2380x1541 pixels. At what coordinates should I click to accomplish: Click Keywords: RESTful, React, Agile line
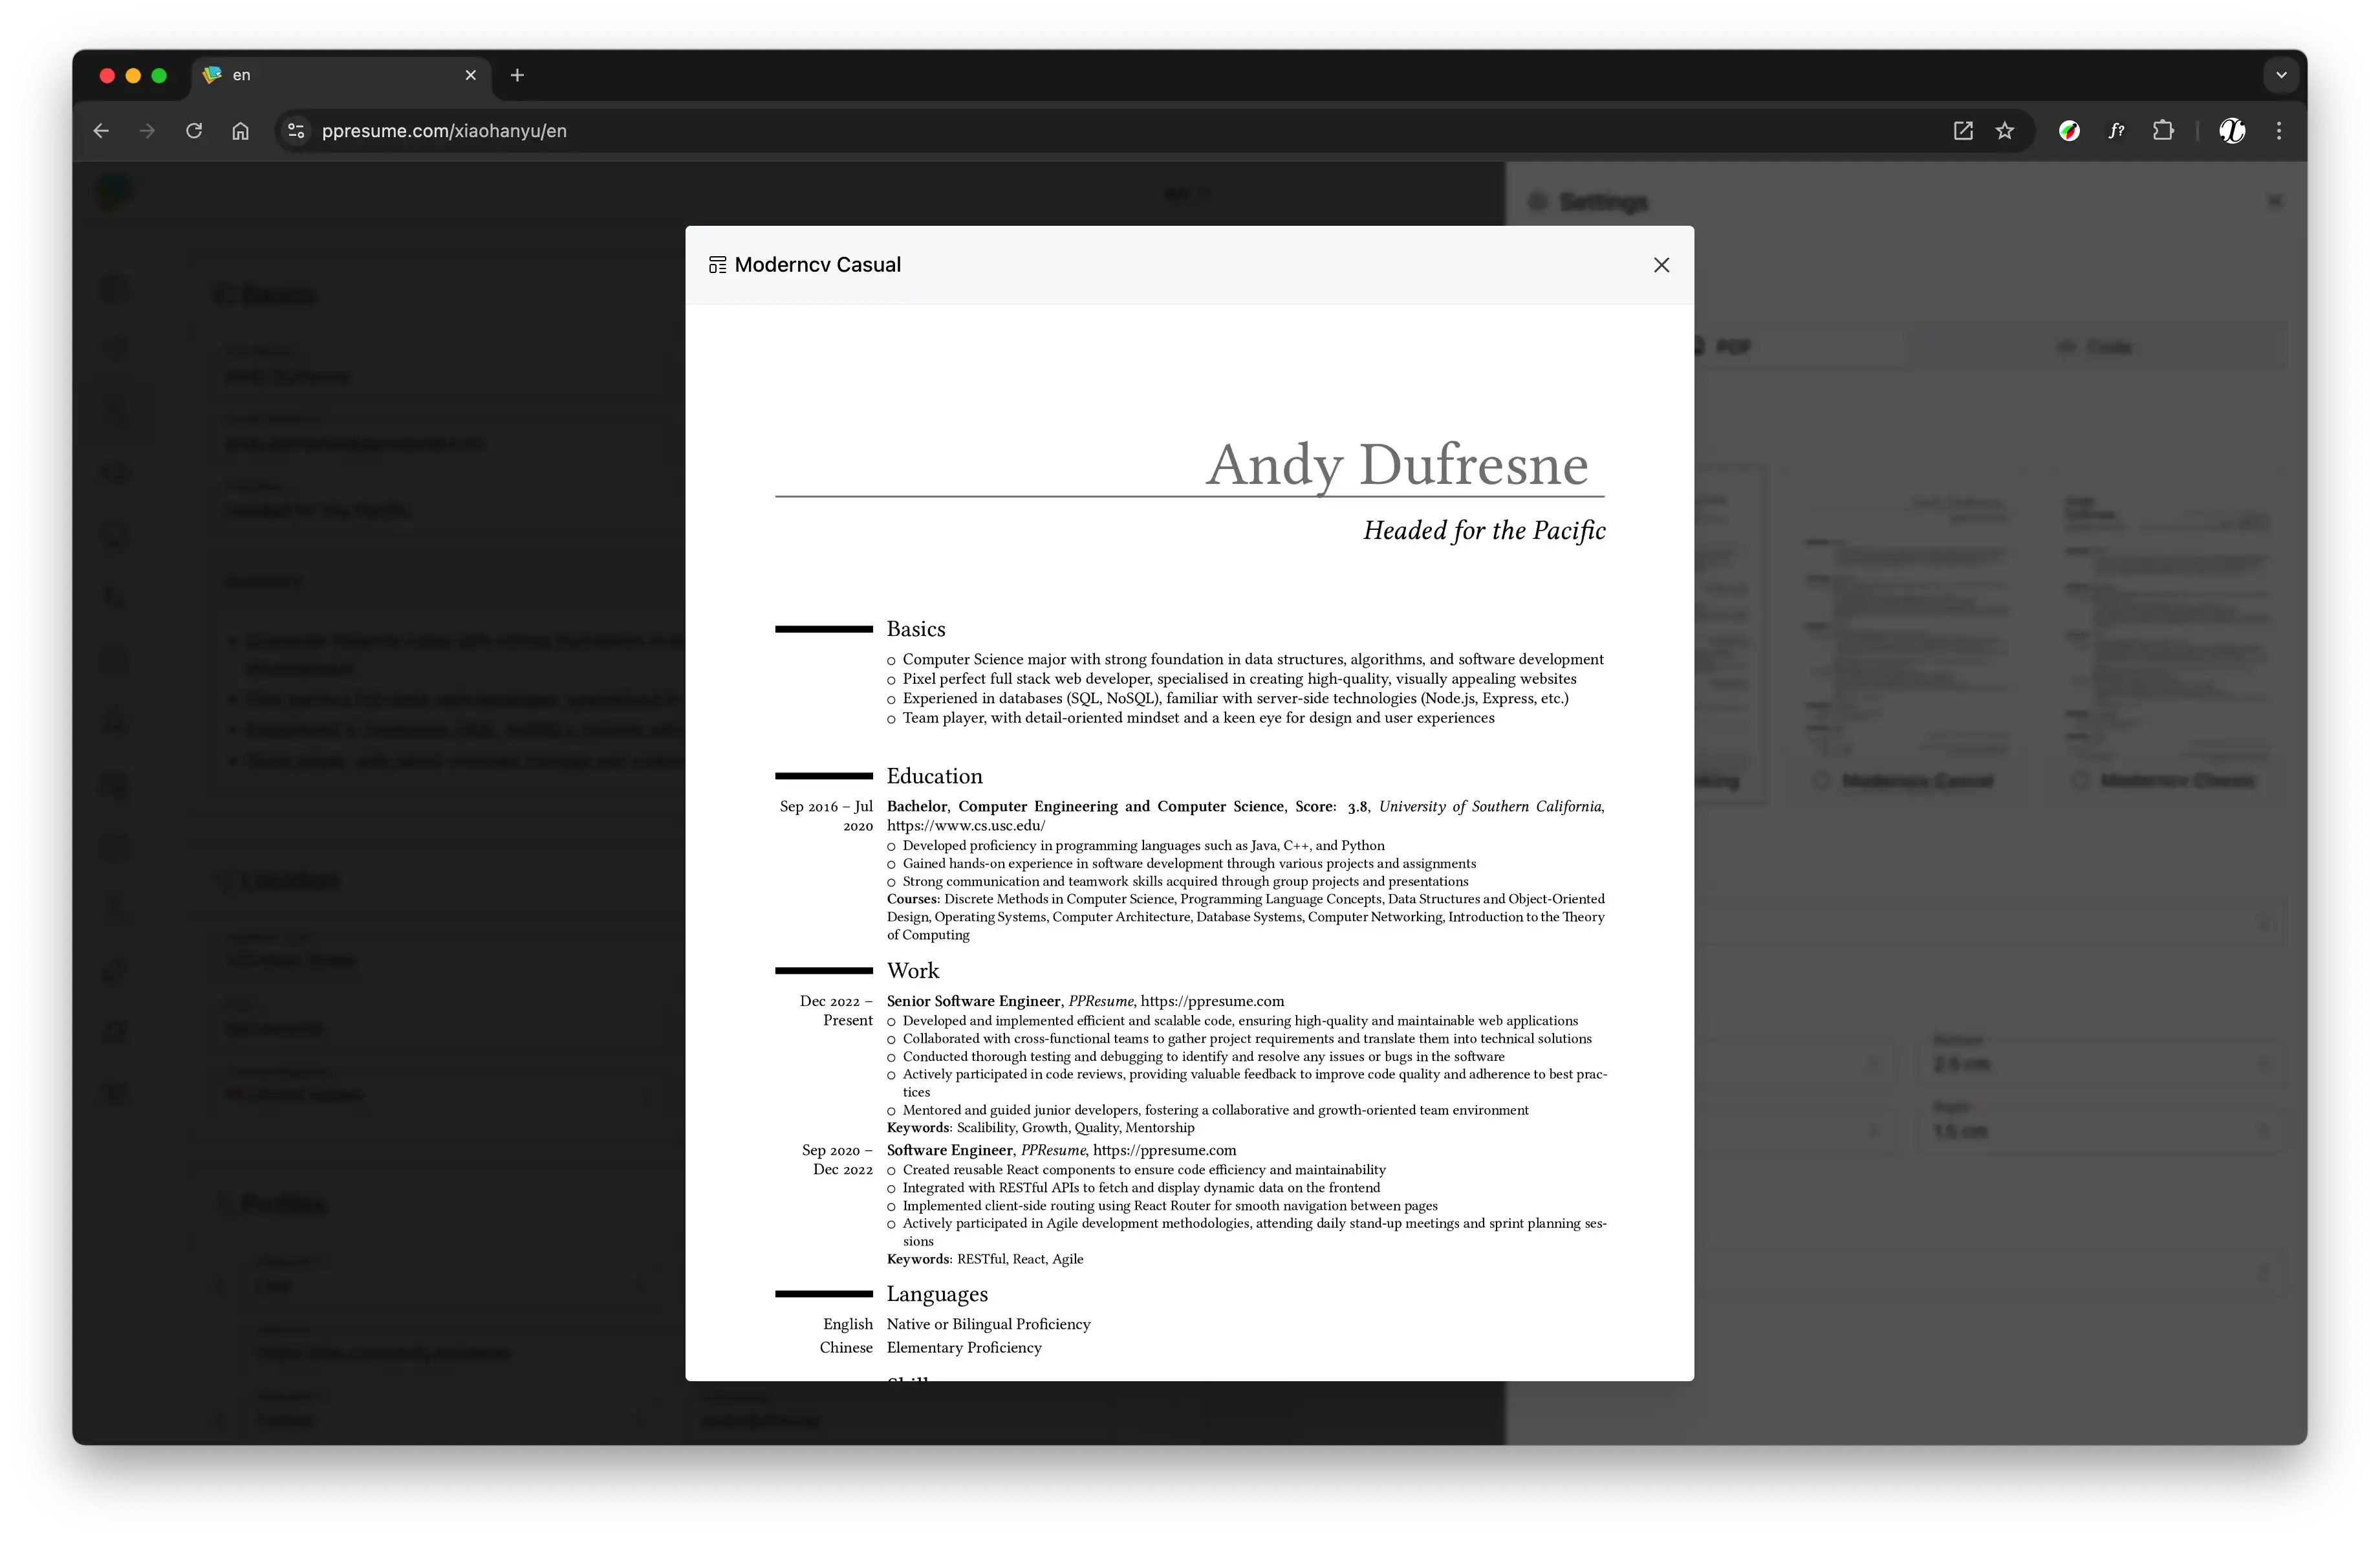click(x=985, y=1259)
